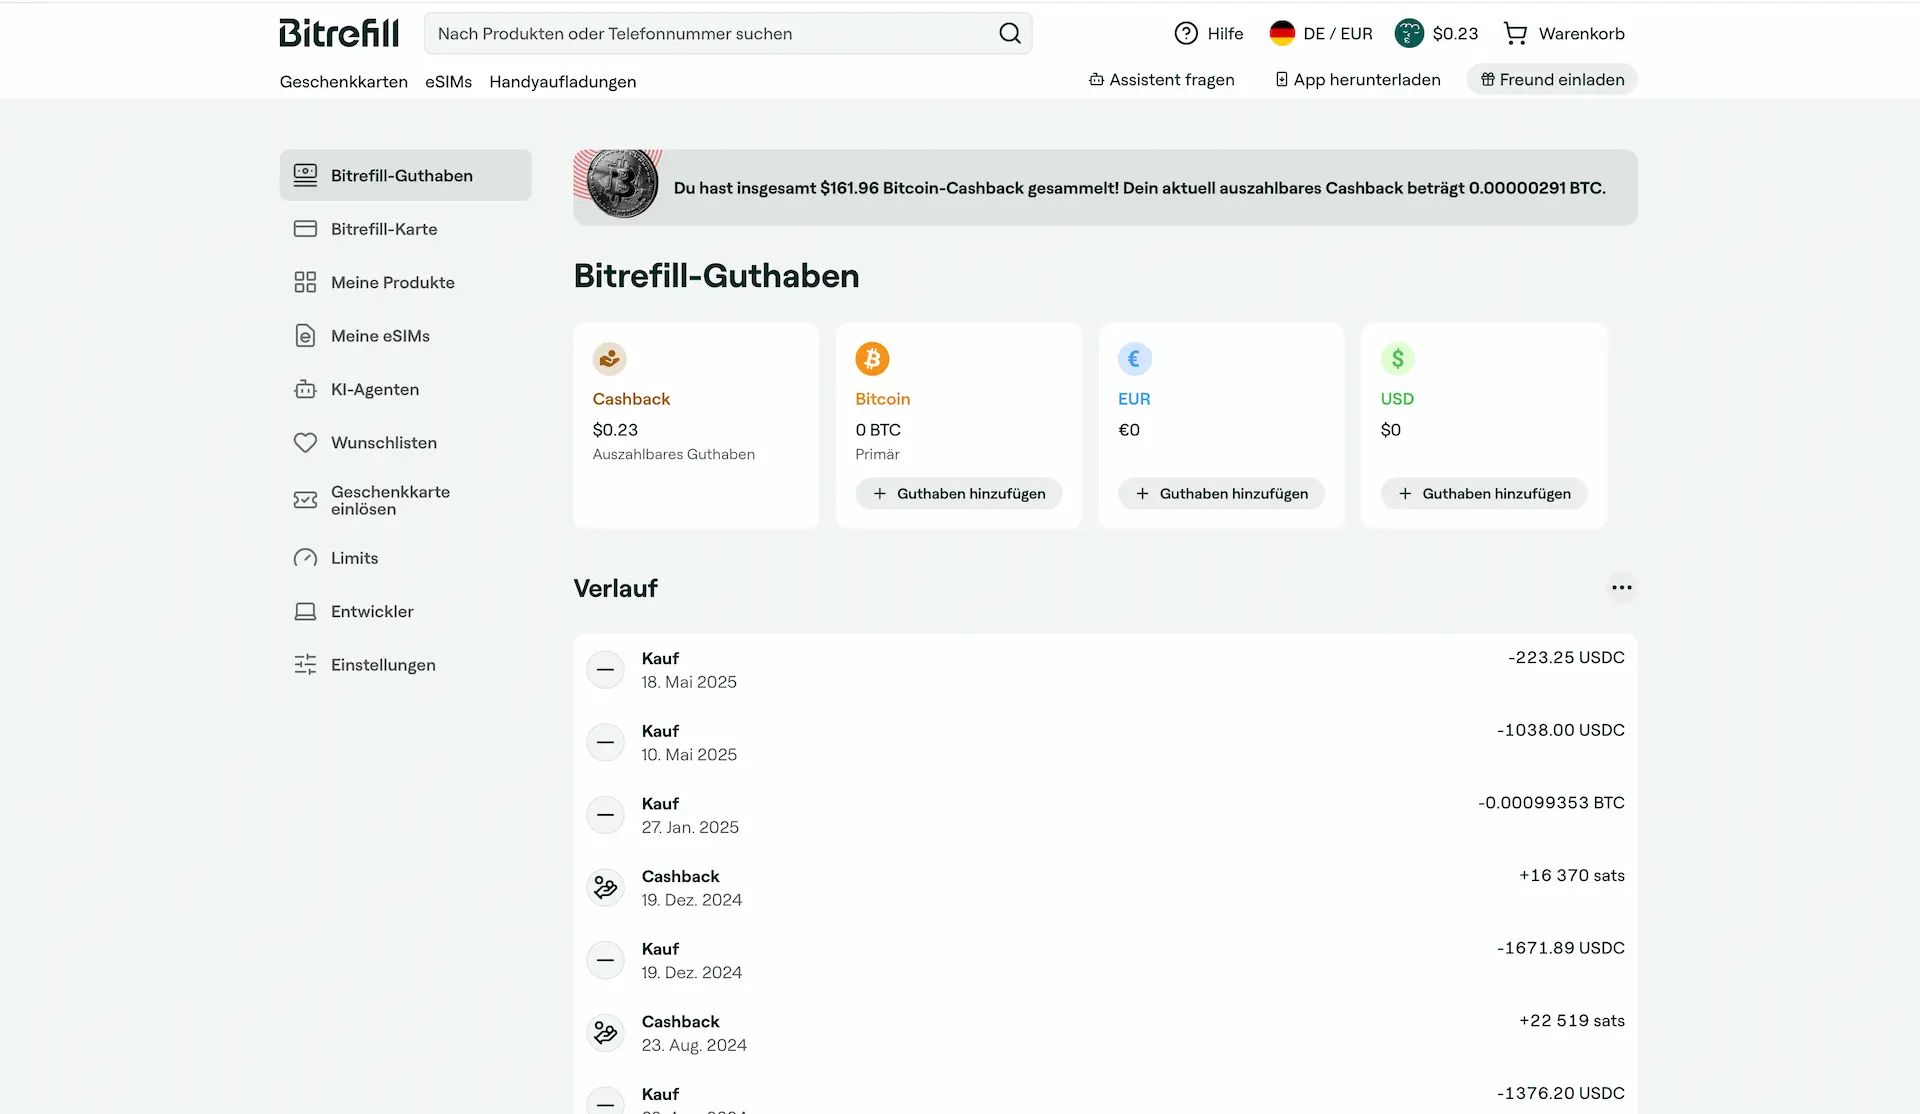Open Verlauf three-dot options menu

pyautogui.click(x=1621, y=587)
